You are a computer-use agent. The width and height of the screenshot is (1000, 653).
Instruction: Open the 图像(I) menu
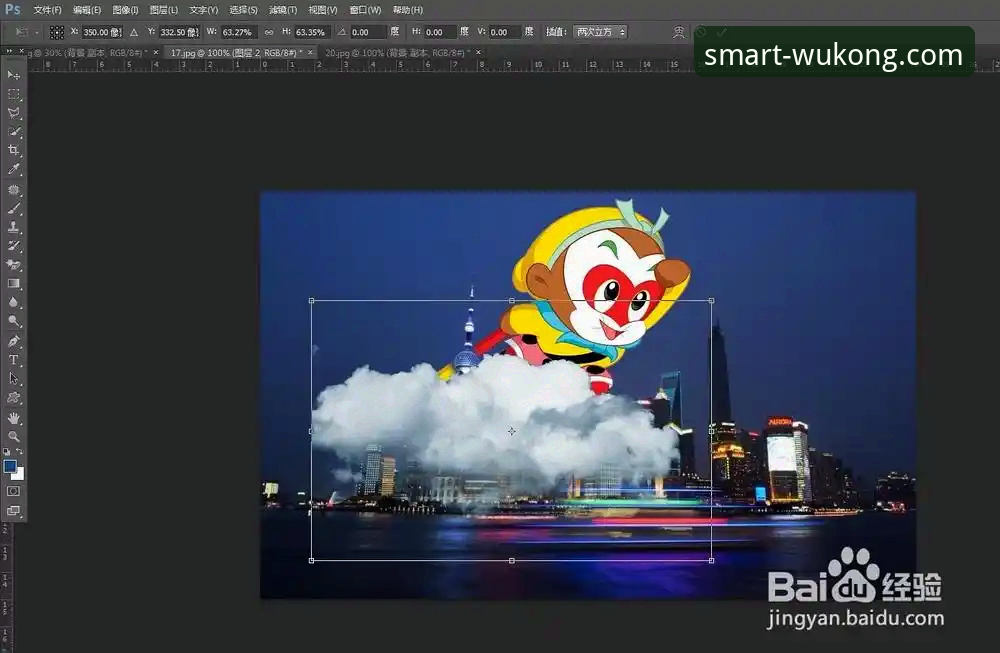coord(125,10)
